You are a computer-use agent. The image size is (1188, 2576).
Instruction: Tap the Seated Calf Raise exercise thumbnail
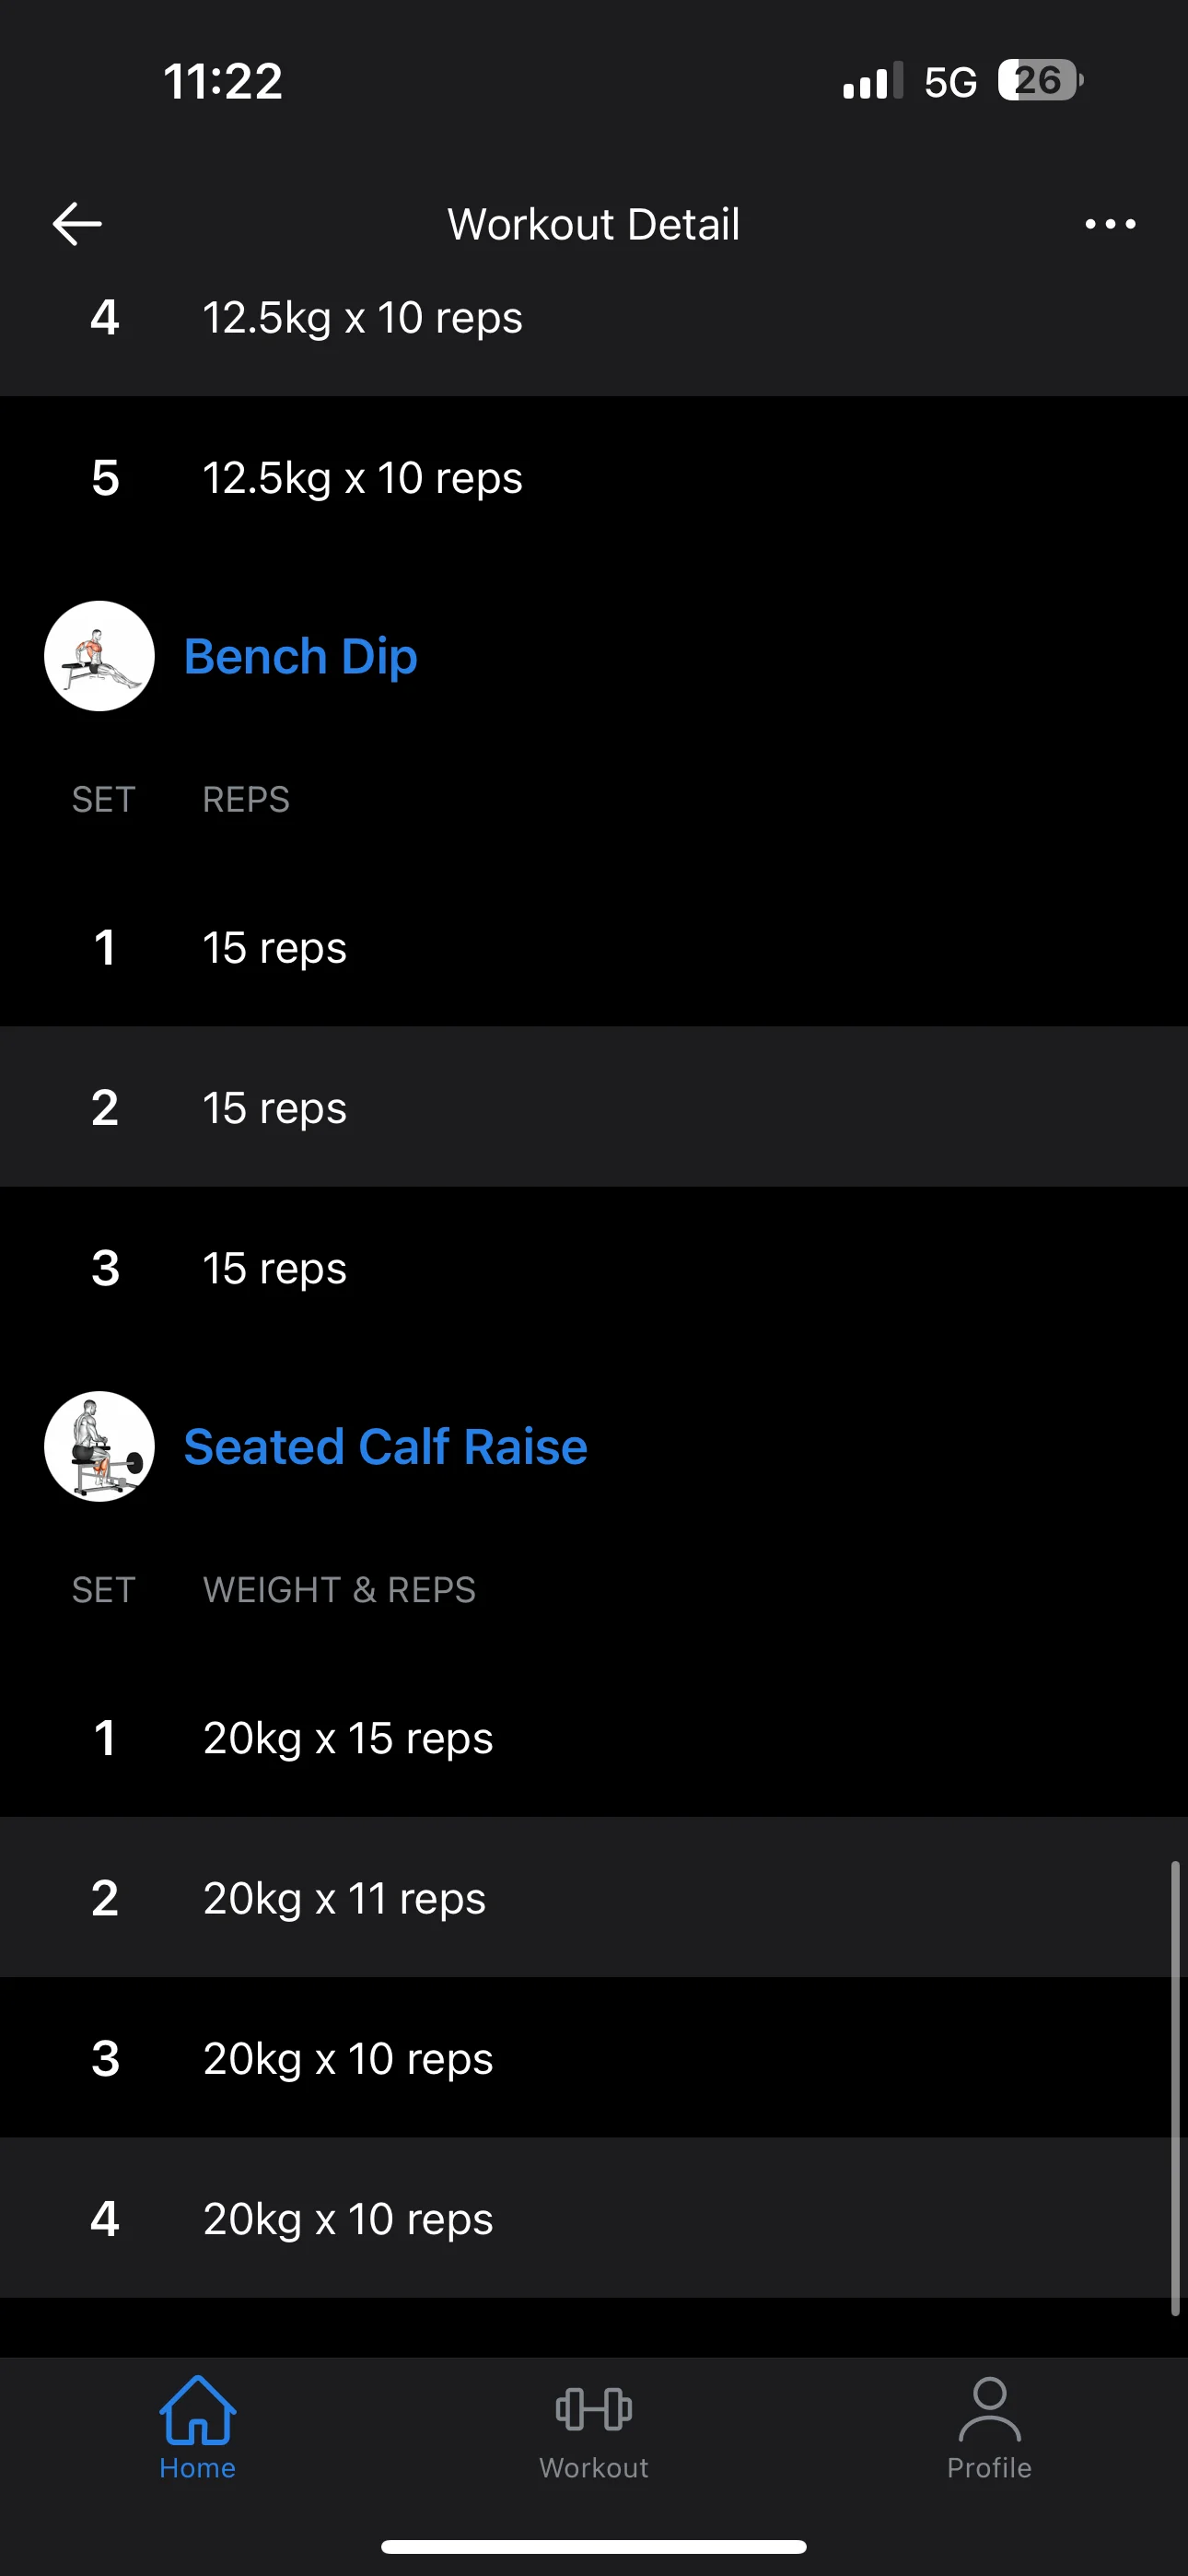(x=99, y=1446)
